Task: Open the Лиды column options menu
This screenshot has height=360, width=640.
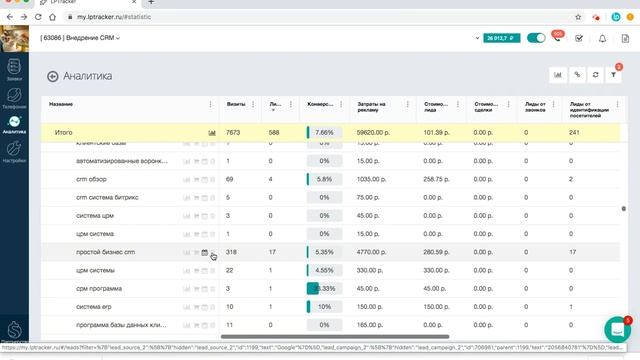Action: [x=291, y=104]
